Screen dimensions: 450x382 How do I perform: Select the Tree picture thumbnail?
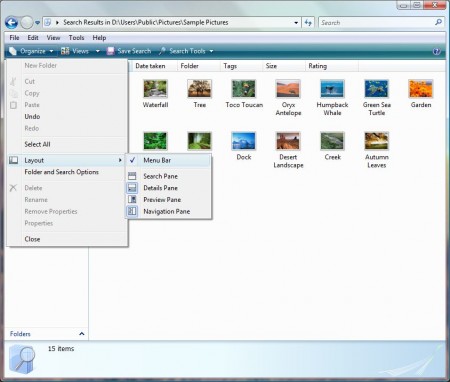point(199,89)
